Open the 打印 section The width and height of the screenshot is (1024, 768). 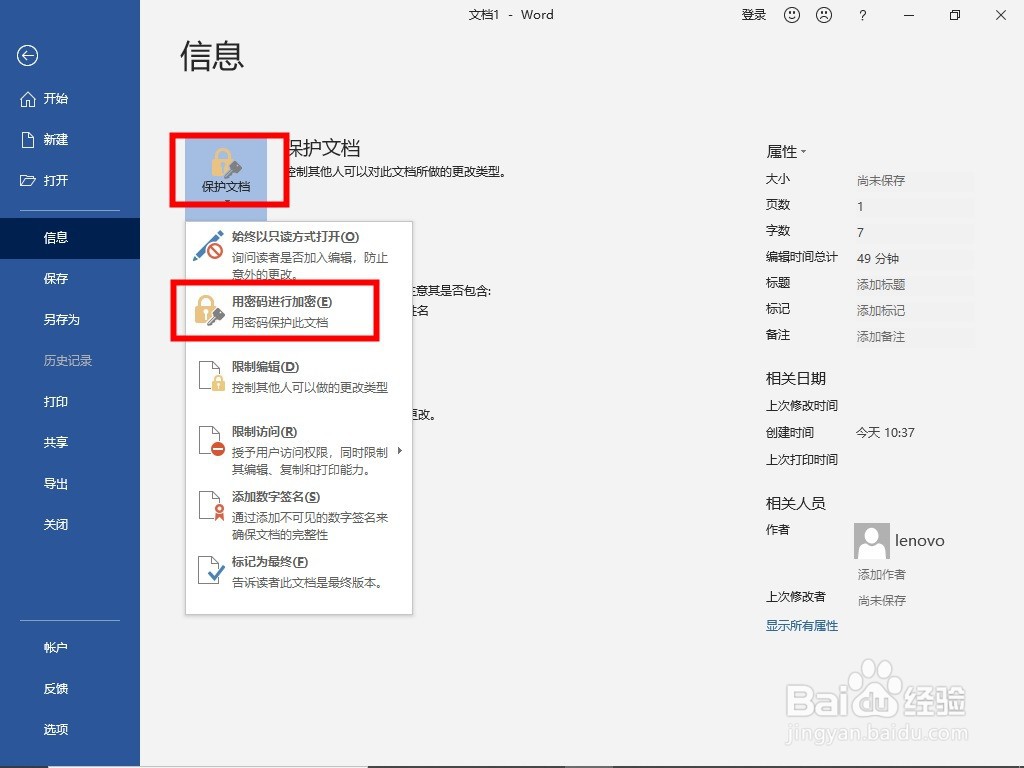(55, 401)
